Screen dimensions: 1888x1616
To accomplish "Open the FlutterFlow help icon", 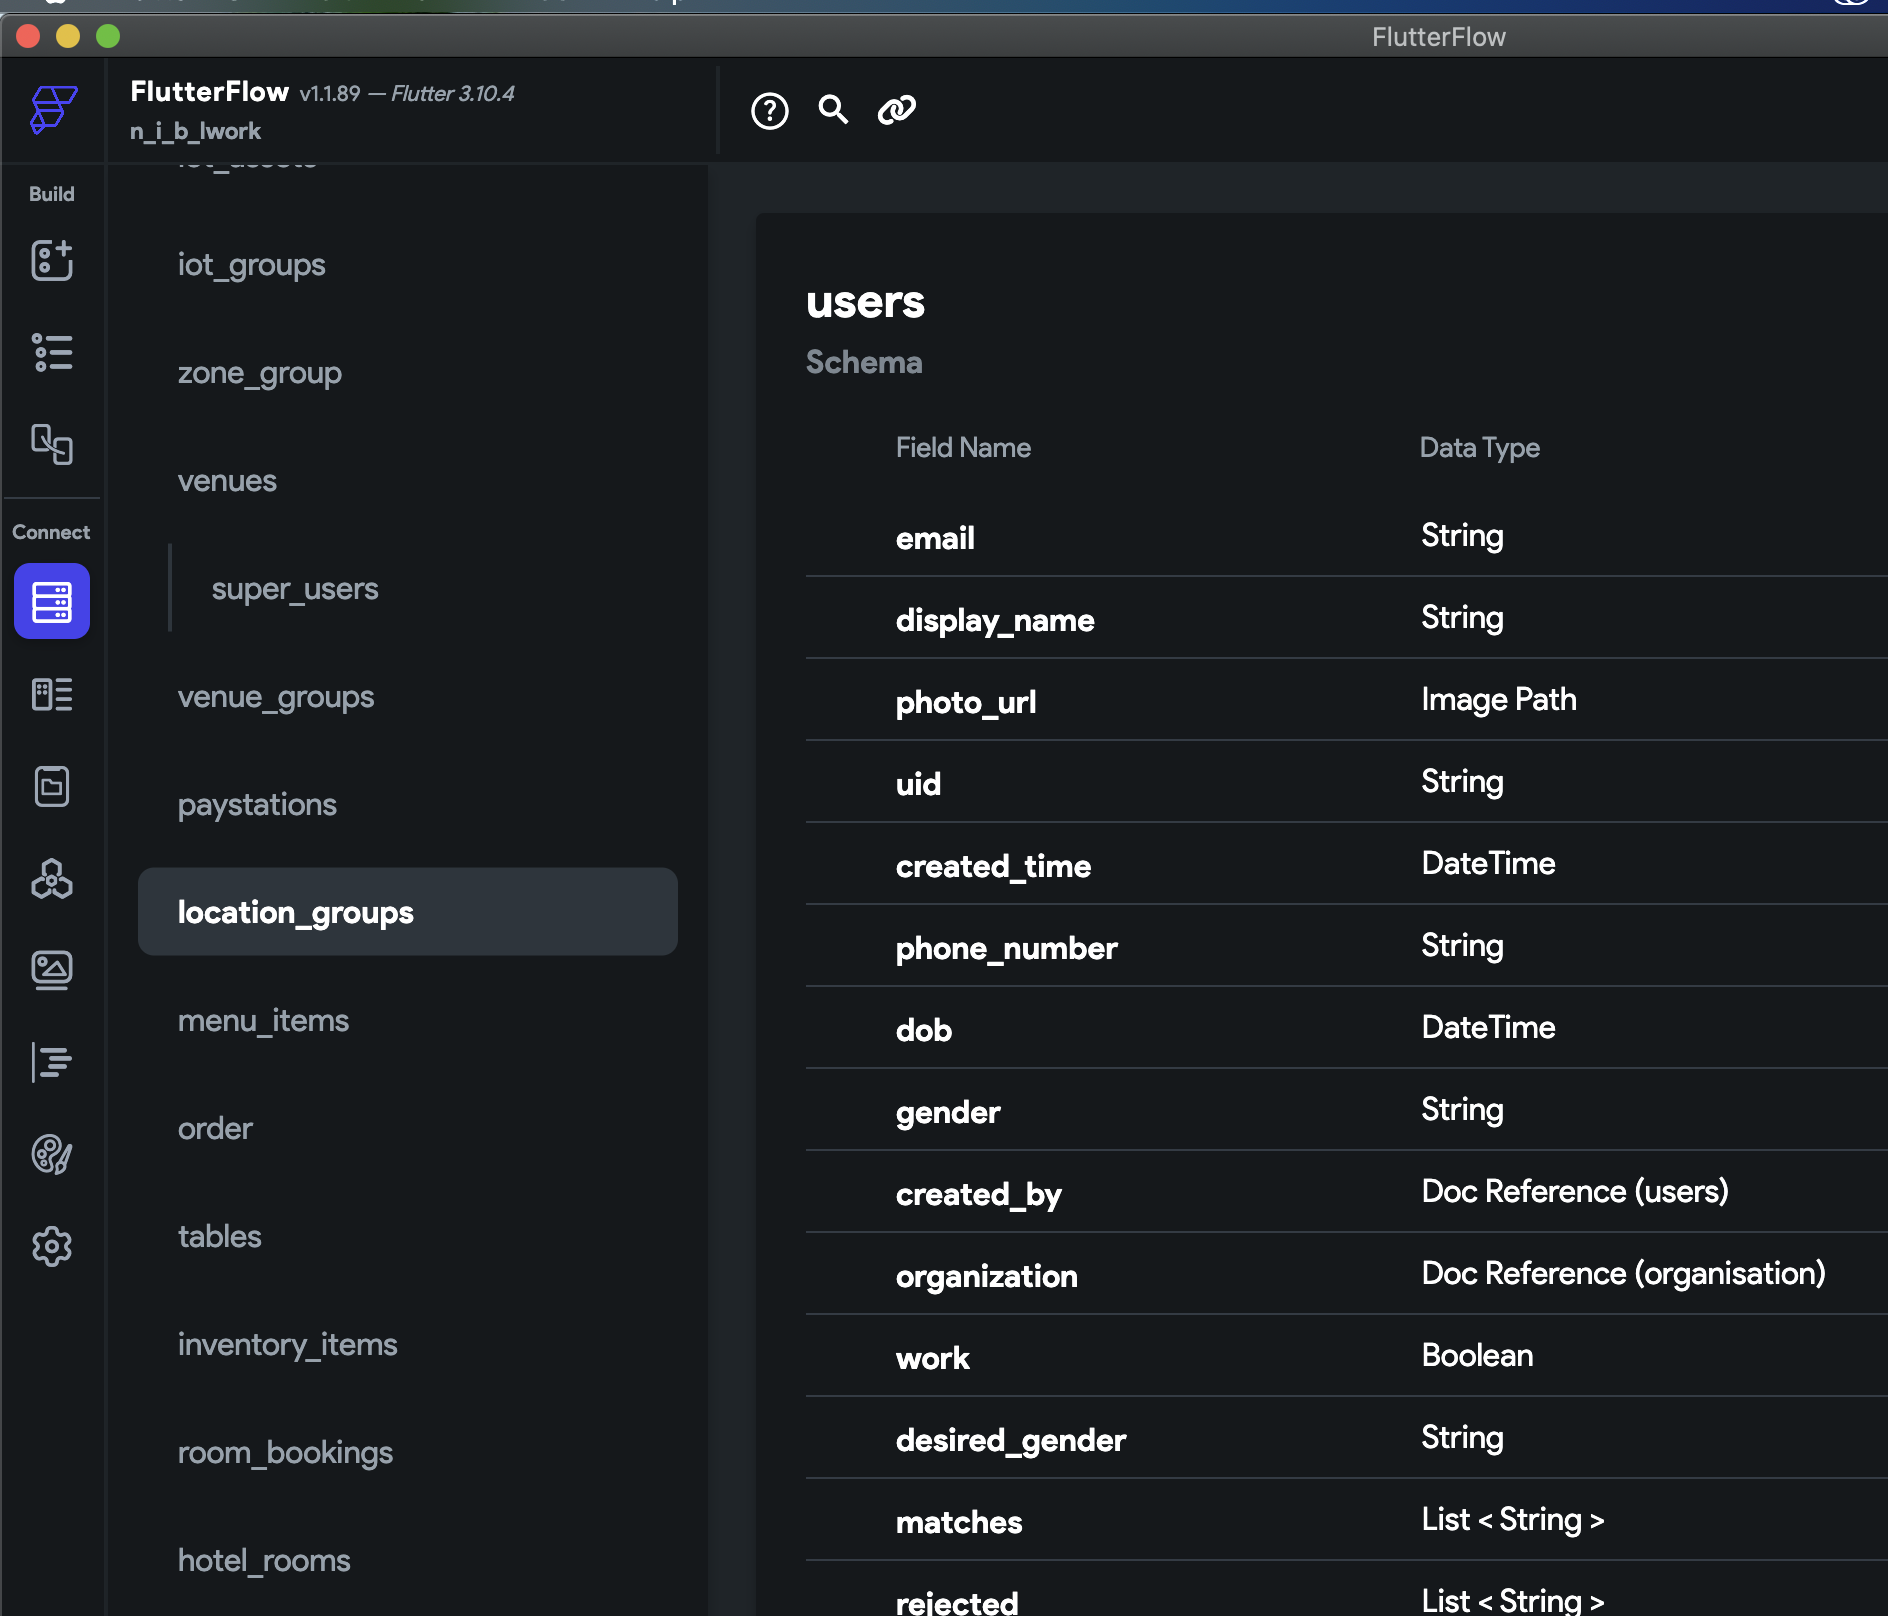I will (x=769, y=111).
